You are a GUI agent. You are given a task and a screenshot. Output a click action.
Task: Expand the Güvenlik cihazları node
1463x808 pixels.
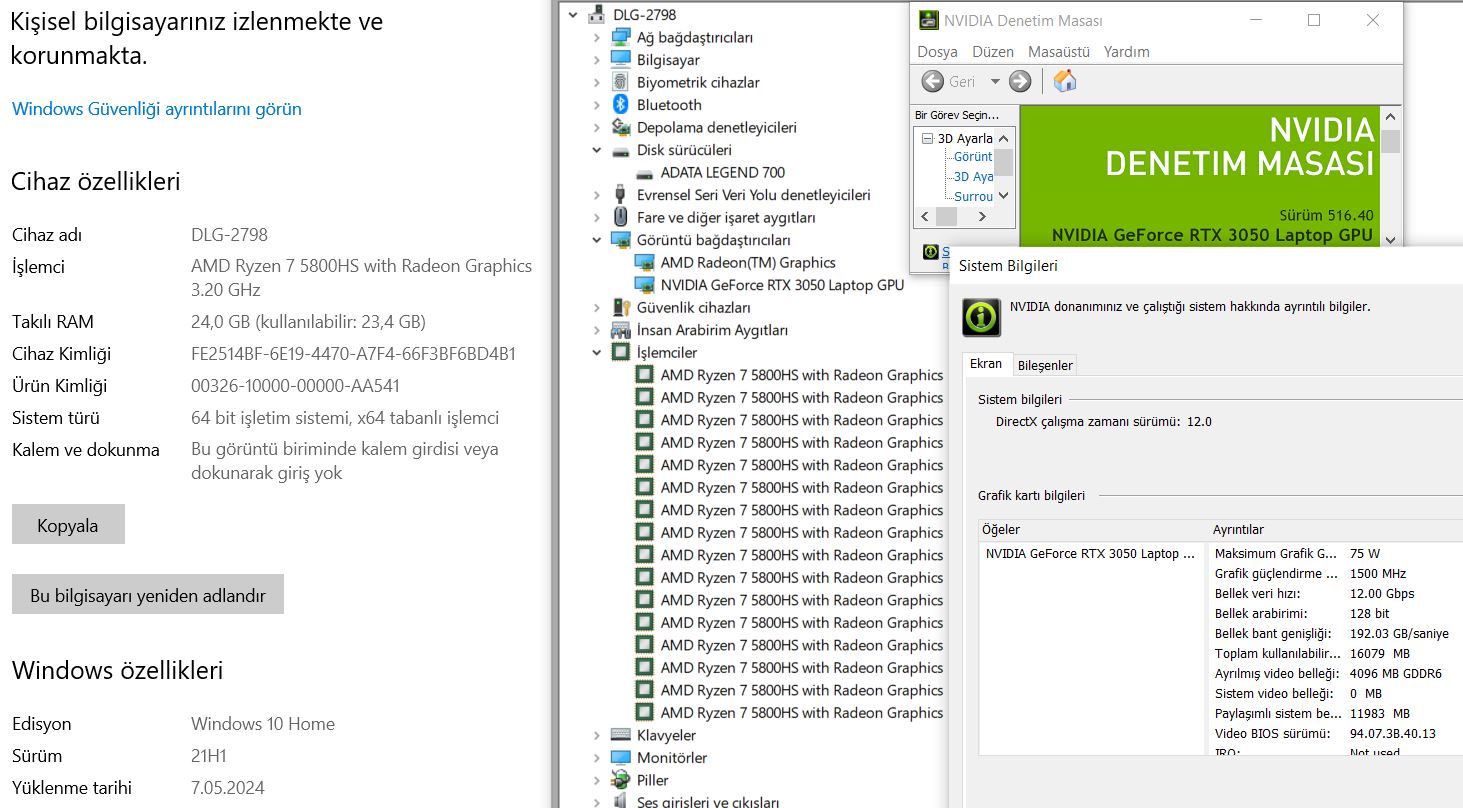click(597, 307)
